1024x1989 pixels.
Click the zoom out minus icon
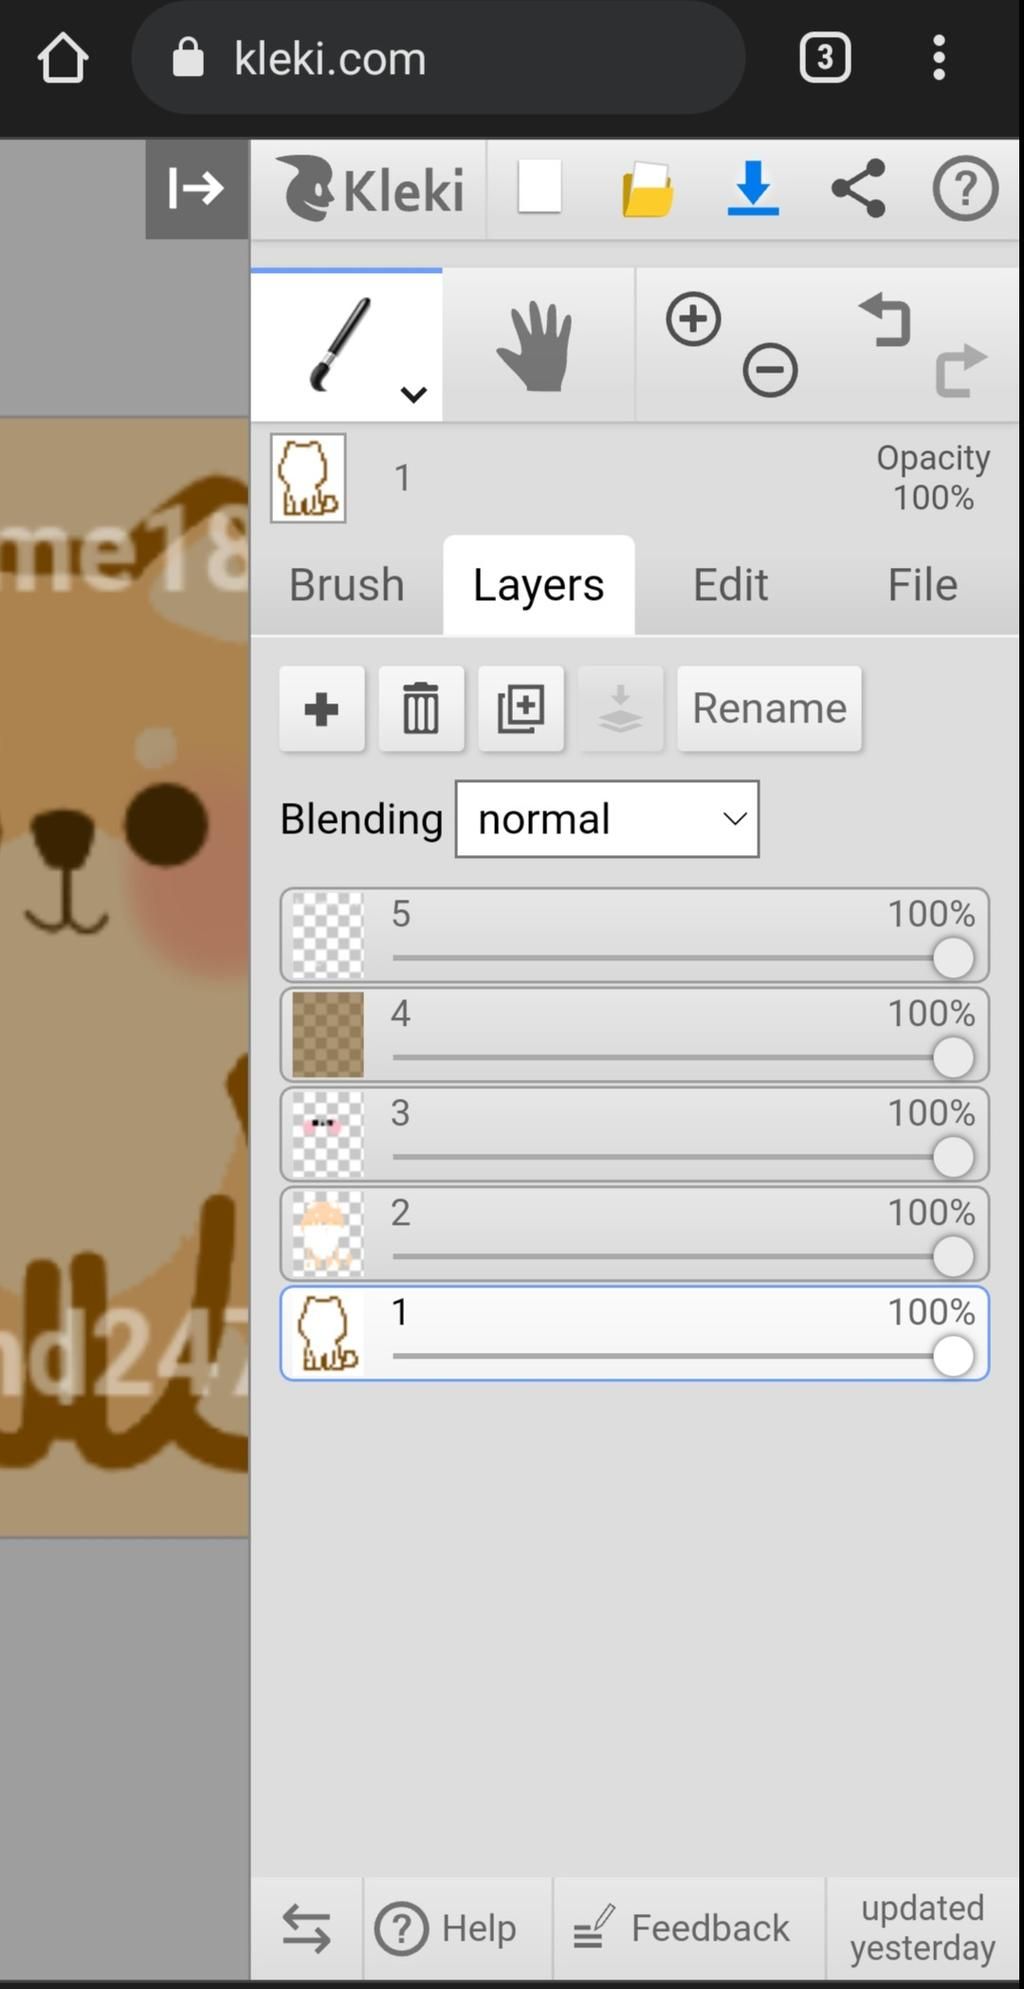tap(770, 371)
